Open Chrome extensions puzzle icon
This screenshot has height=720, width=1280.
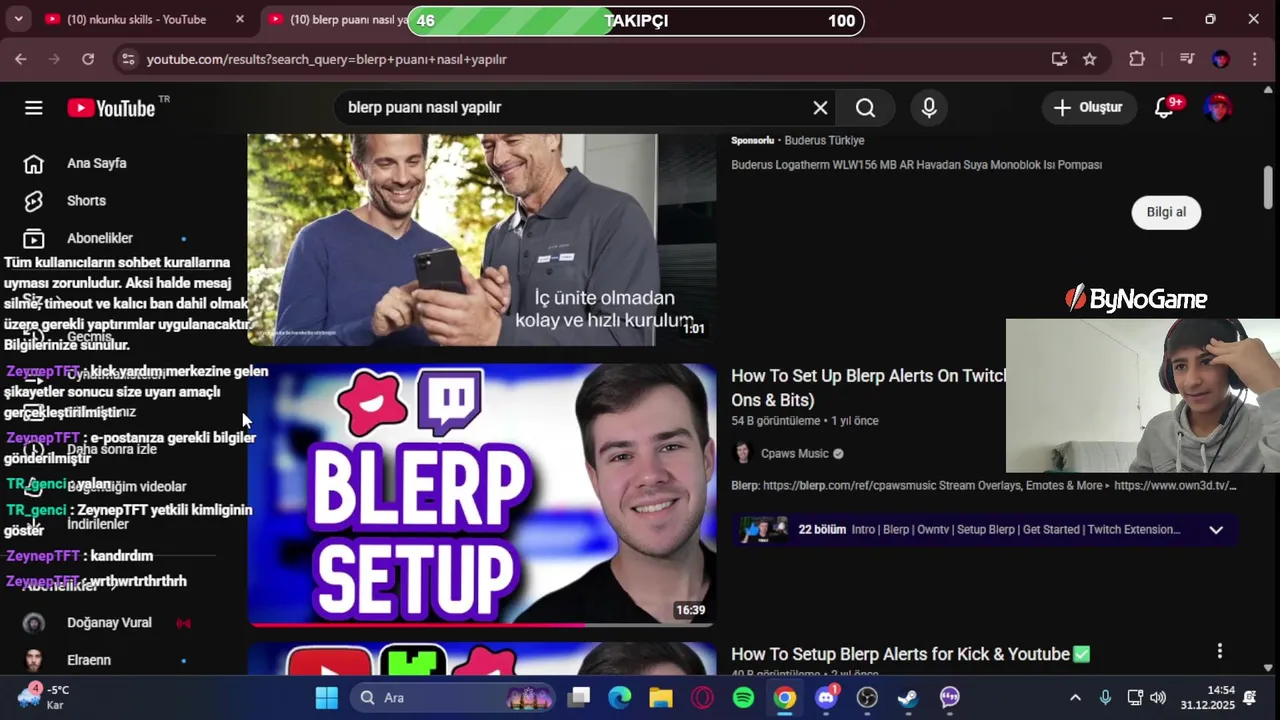[1137, 59]
